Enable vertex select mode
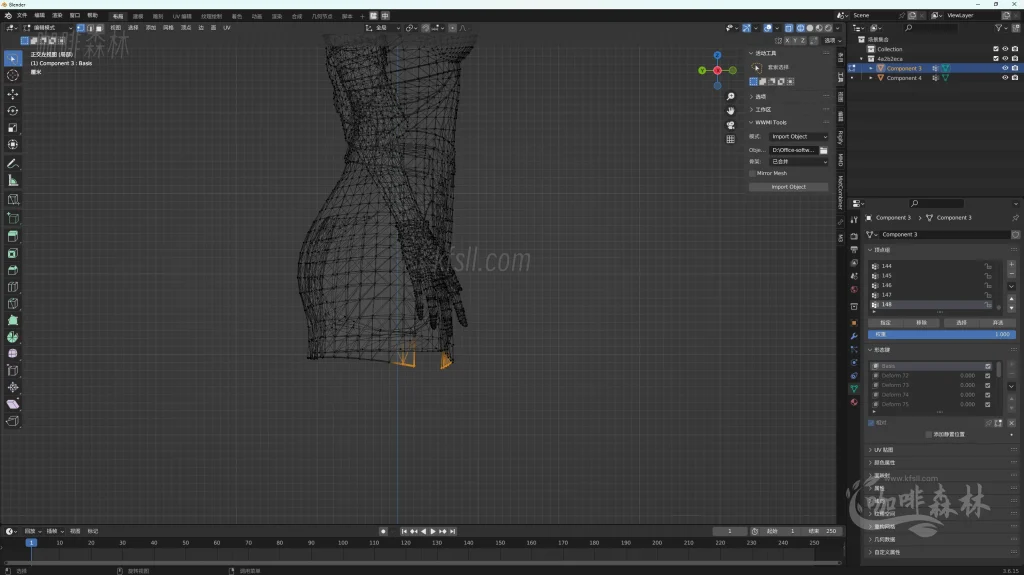This screenshot has height=575, width=1024. click(x=80, y=28)
